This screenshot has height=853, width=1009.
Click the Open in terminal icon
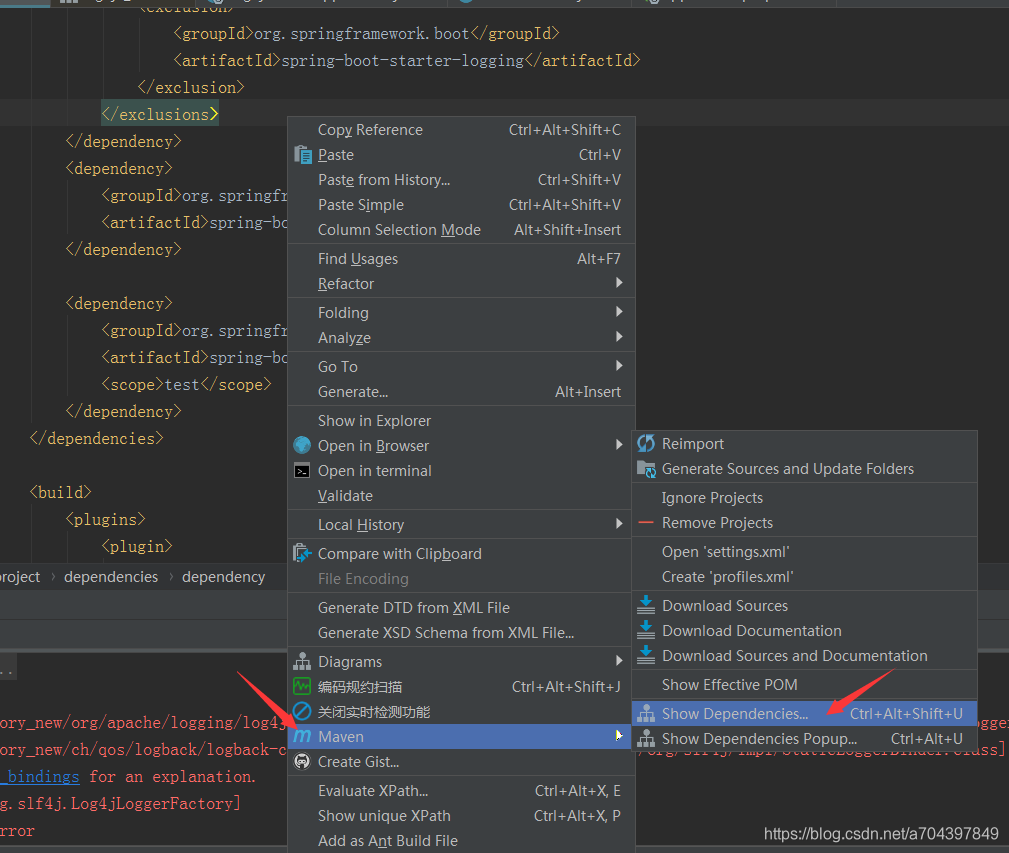click(x=302, y=471)
